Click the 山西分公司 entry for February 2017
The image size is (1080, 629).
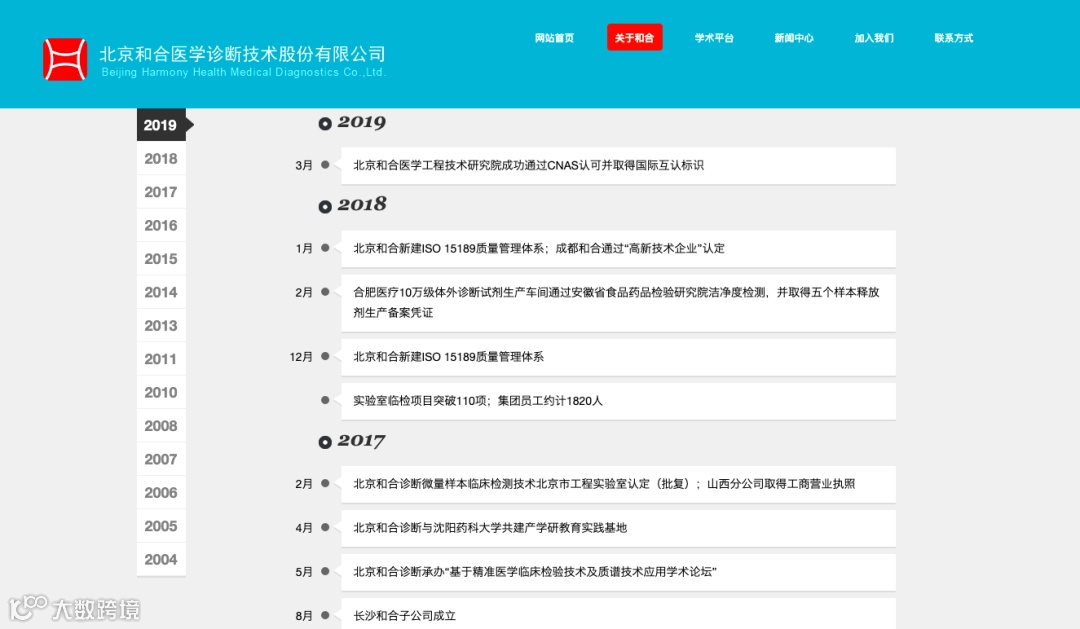click(618, 484)
